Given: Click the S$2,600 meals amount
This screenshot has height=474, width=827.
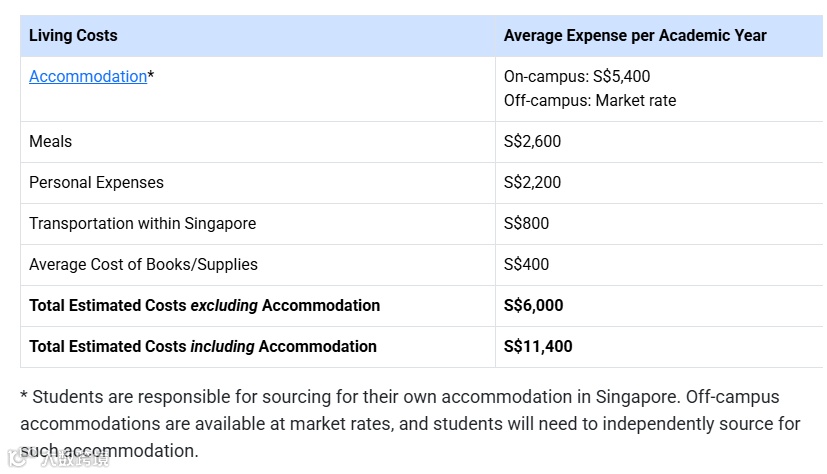Looking at the screenshot, I should (532, 141).
